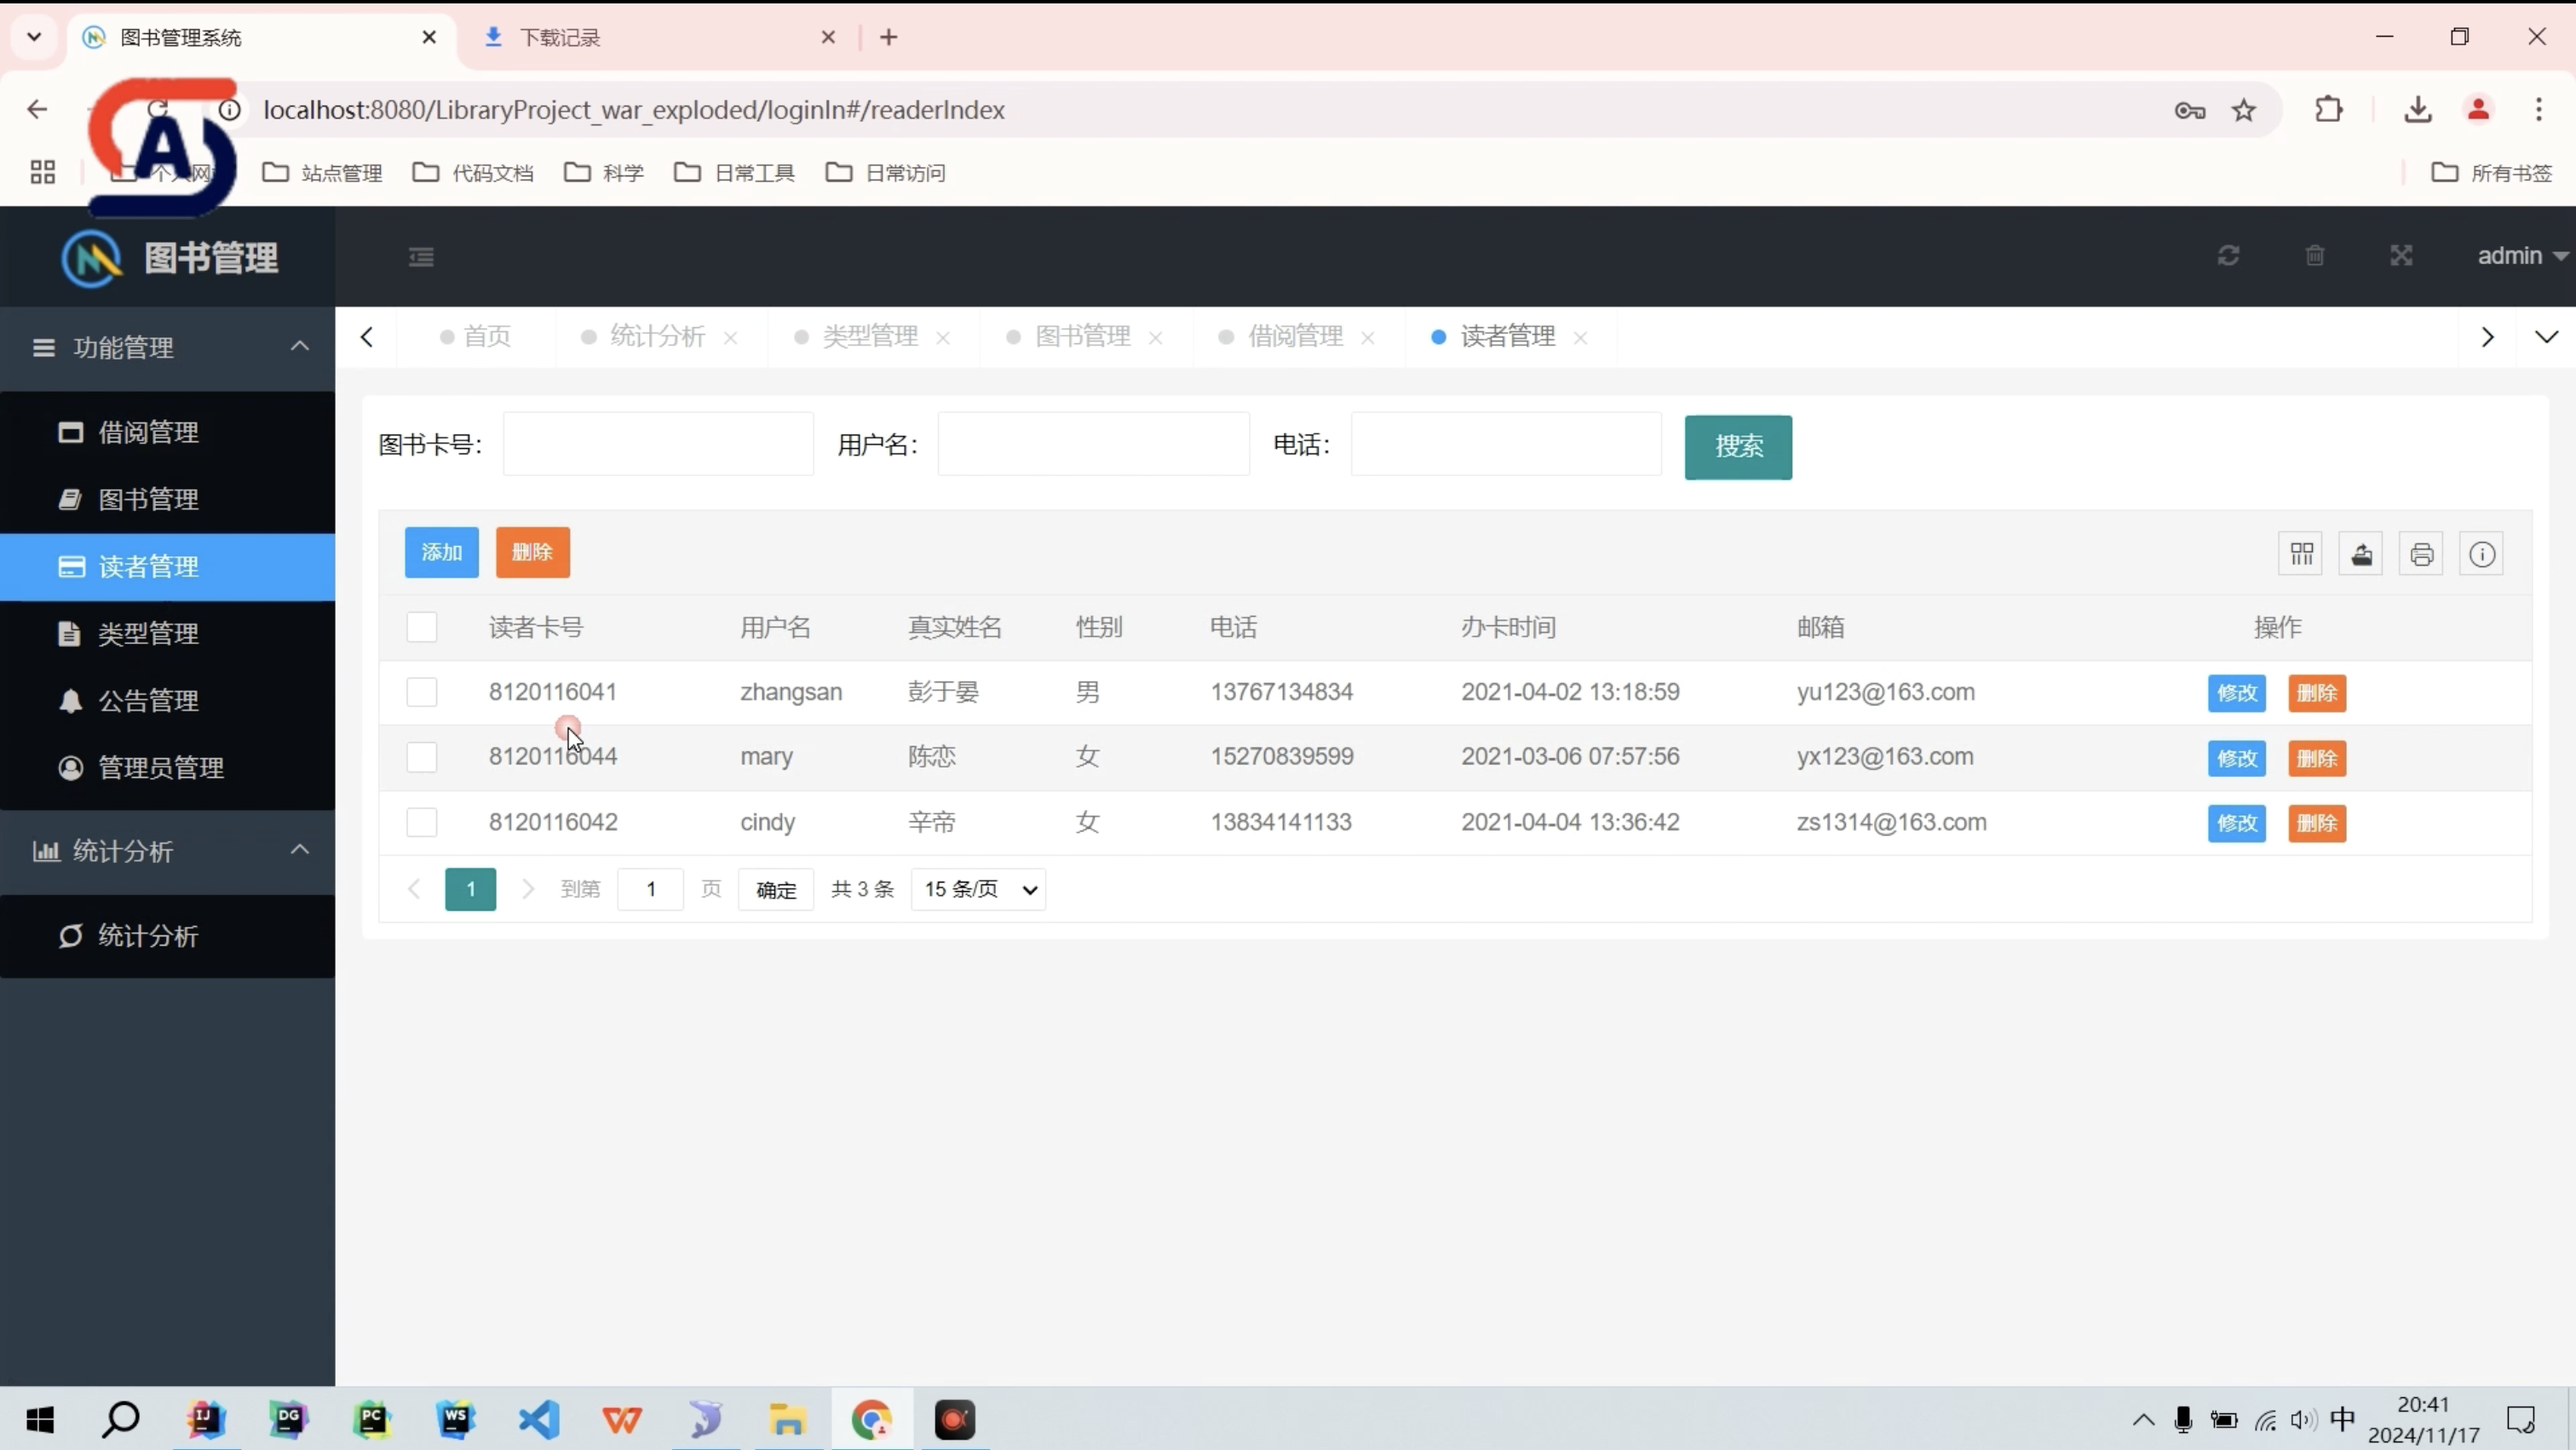
Task: Click the header refresh icon
Action: [2228, 256]
